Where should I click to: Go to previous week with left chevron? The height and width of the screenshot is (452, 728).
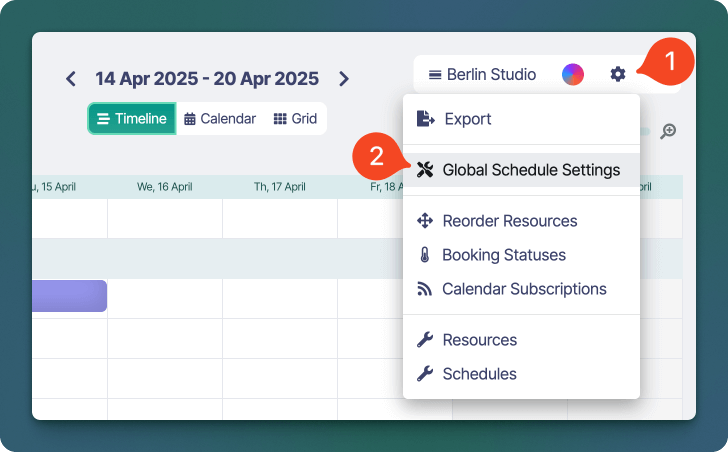pos(71,79)
